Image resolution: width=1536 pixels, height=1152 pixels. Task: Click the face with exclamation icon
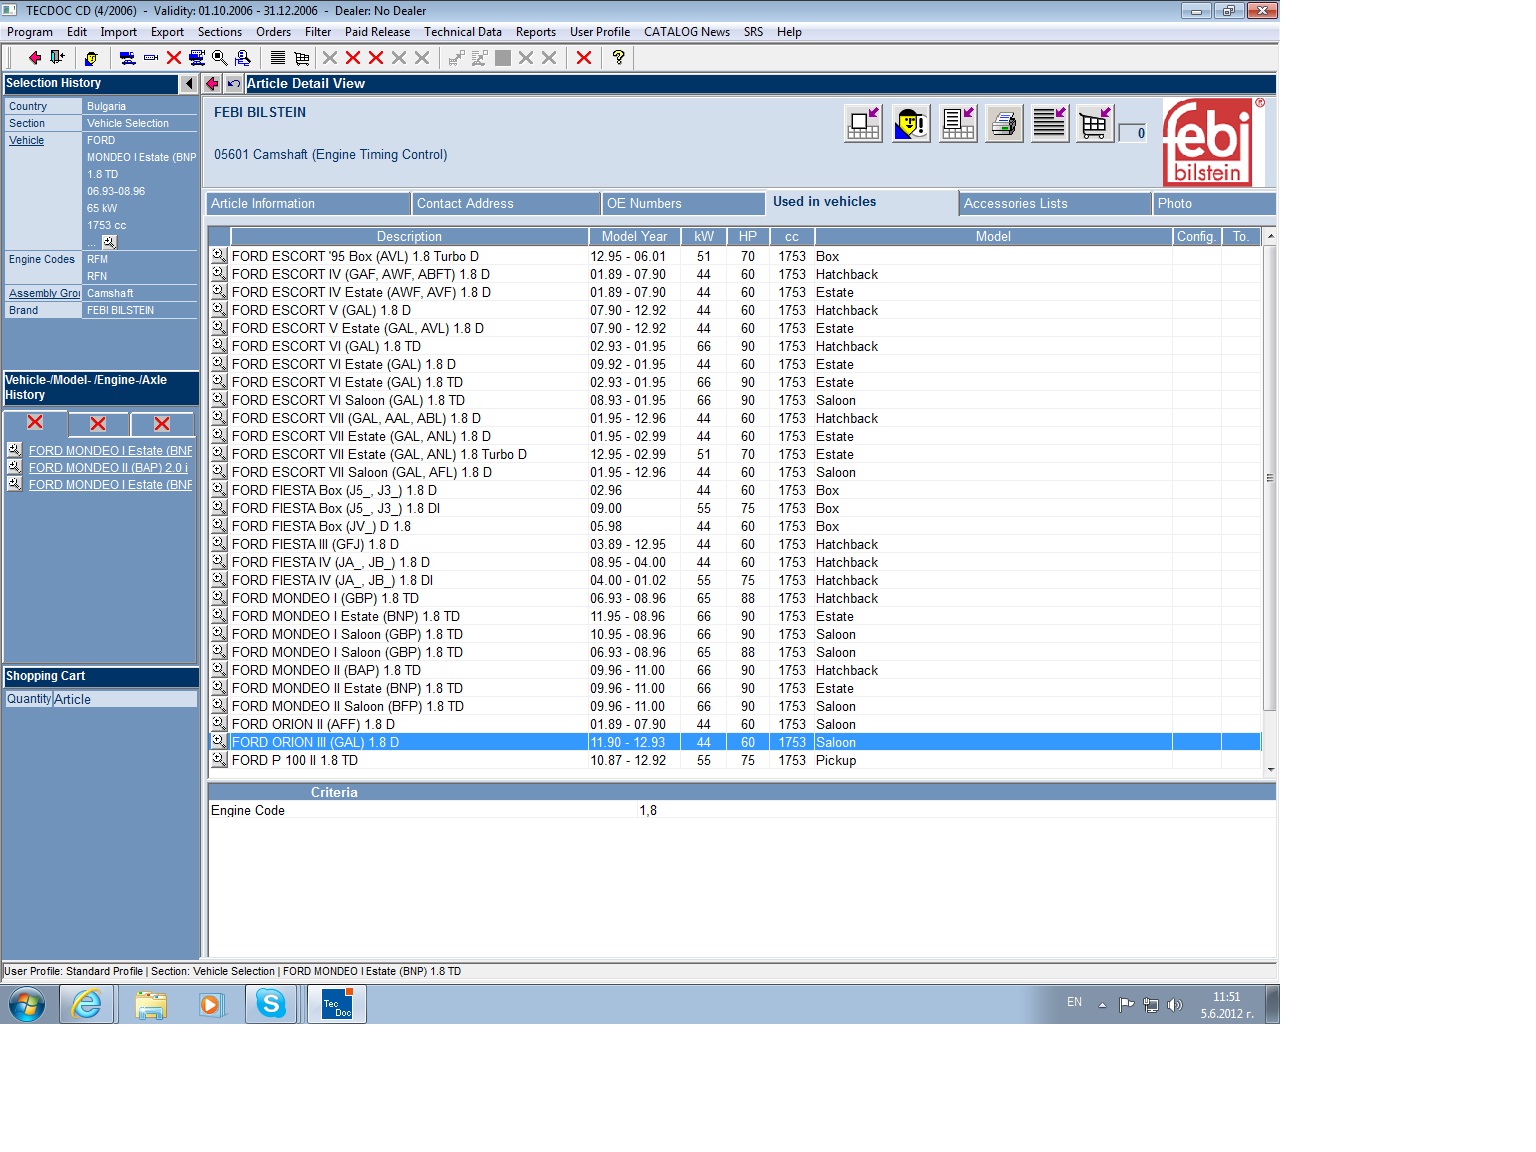coord(911,124)
